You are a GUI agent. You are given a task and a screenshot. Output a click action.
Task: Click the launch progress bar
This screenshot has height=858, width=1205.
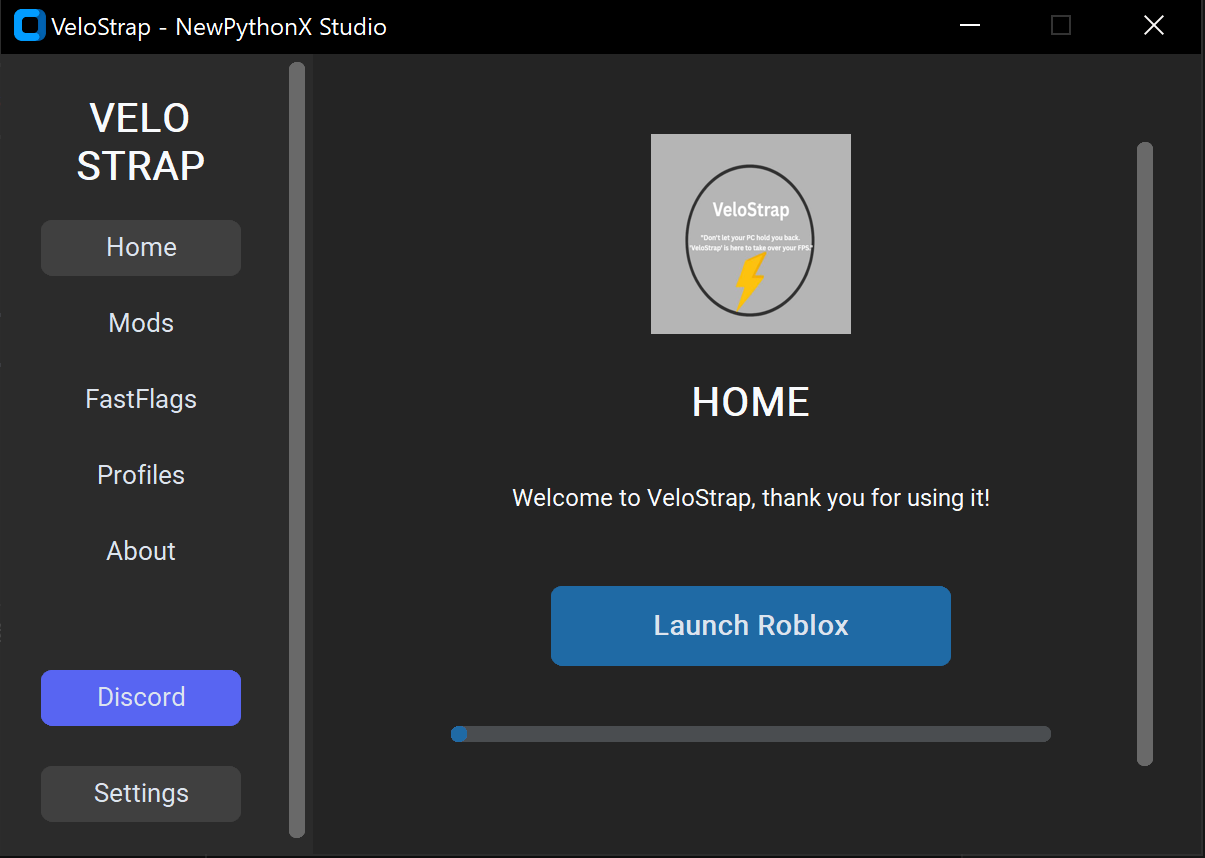point(751,734)
